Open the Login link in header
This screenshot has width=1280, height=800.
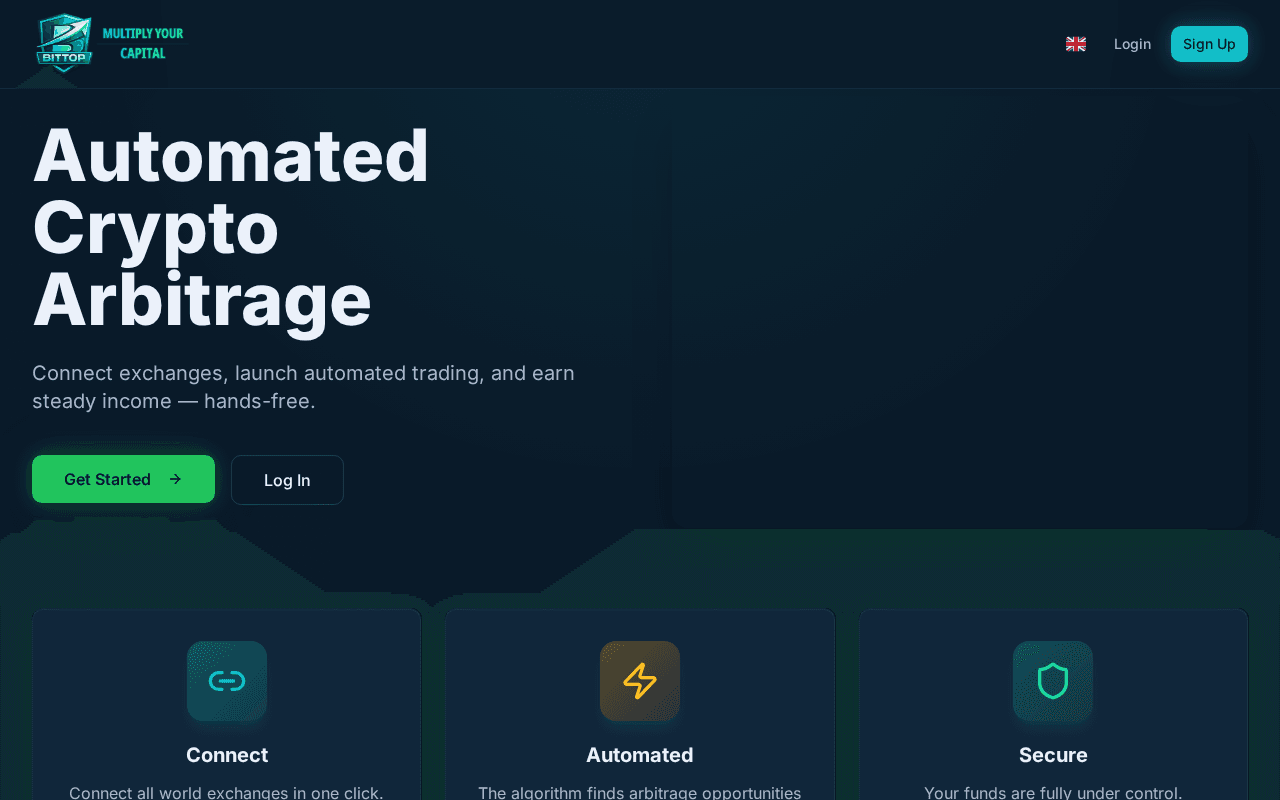[x=1132, y=44]
